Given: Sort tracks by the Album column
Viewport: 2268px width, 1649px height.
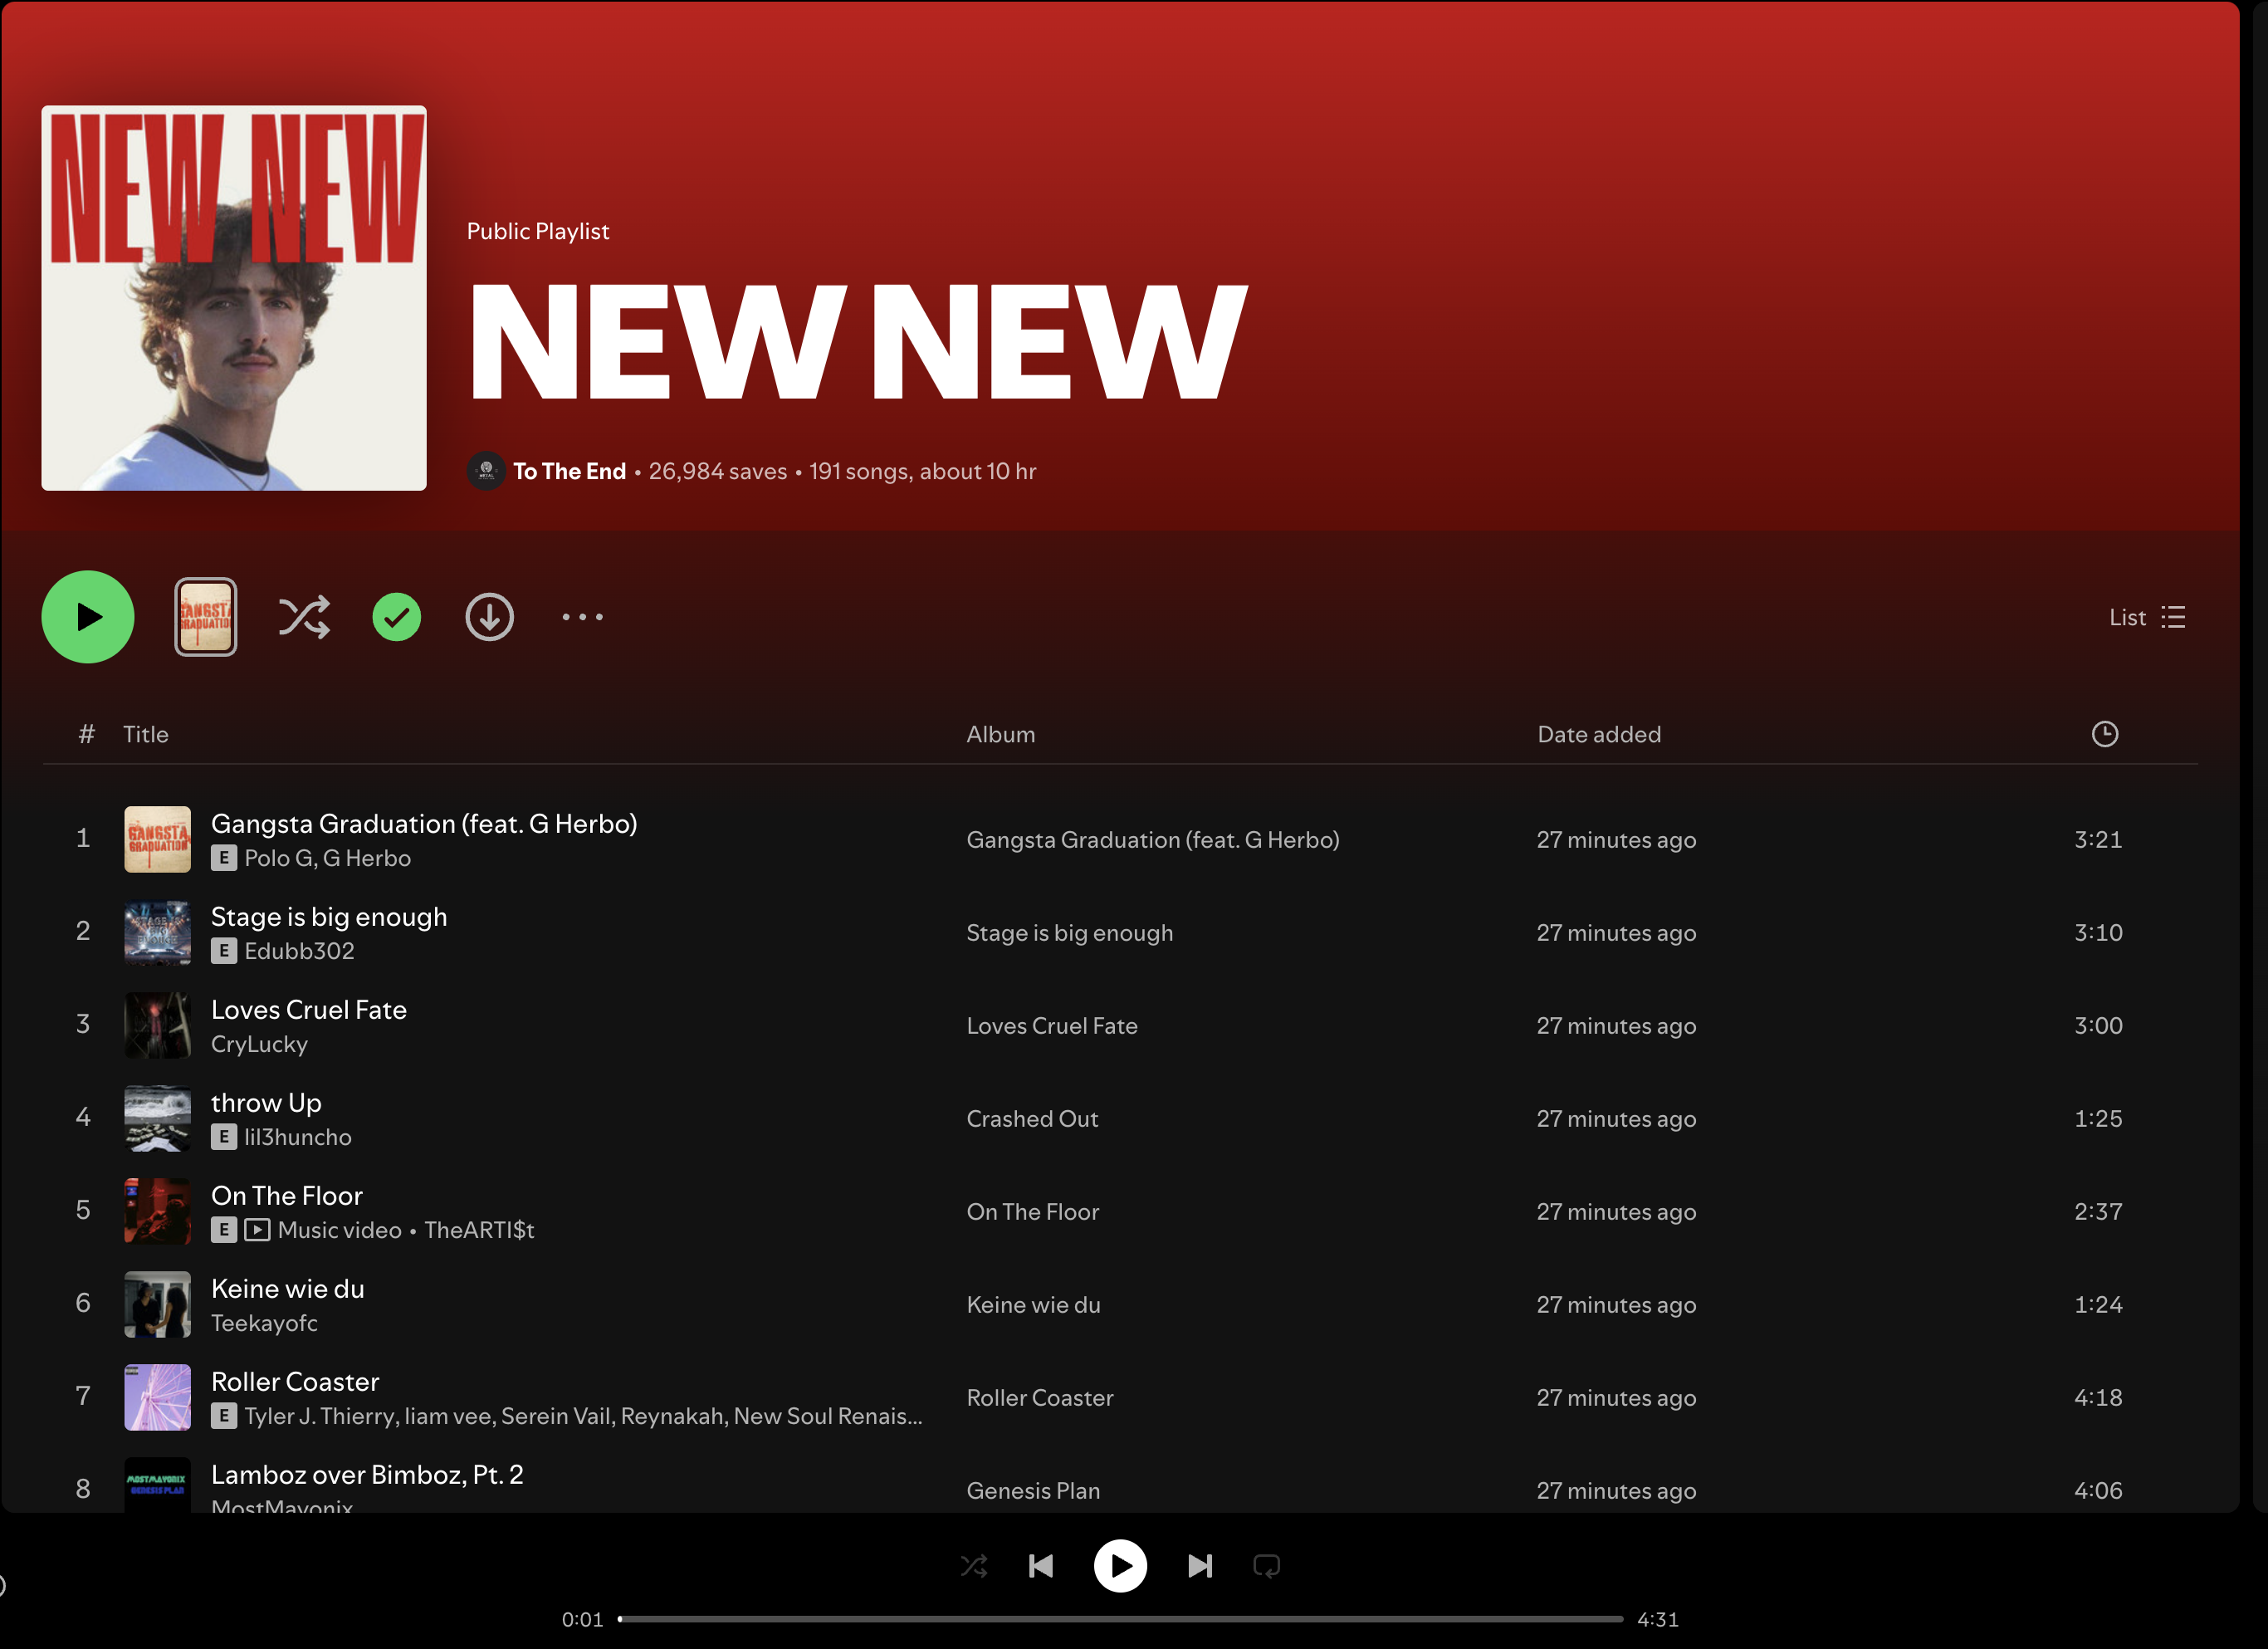Looking at the screenshot, I should coord(1000,734).
